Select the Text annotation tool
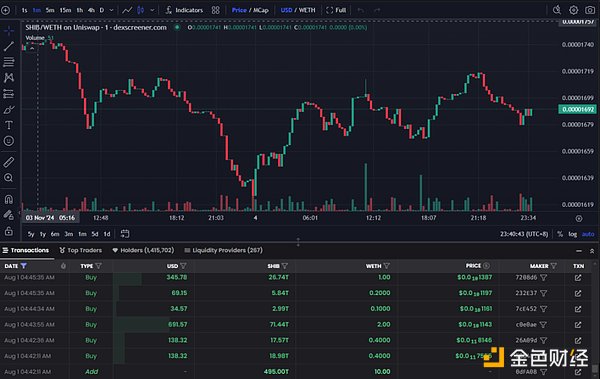600x379 pixels. click(x=8, y=125)
